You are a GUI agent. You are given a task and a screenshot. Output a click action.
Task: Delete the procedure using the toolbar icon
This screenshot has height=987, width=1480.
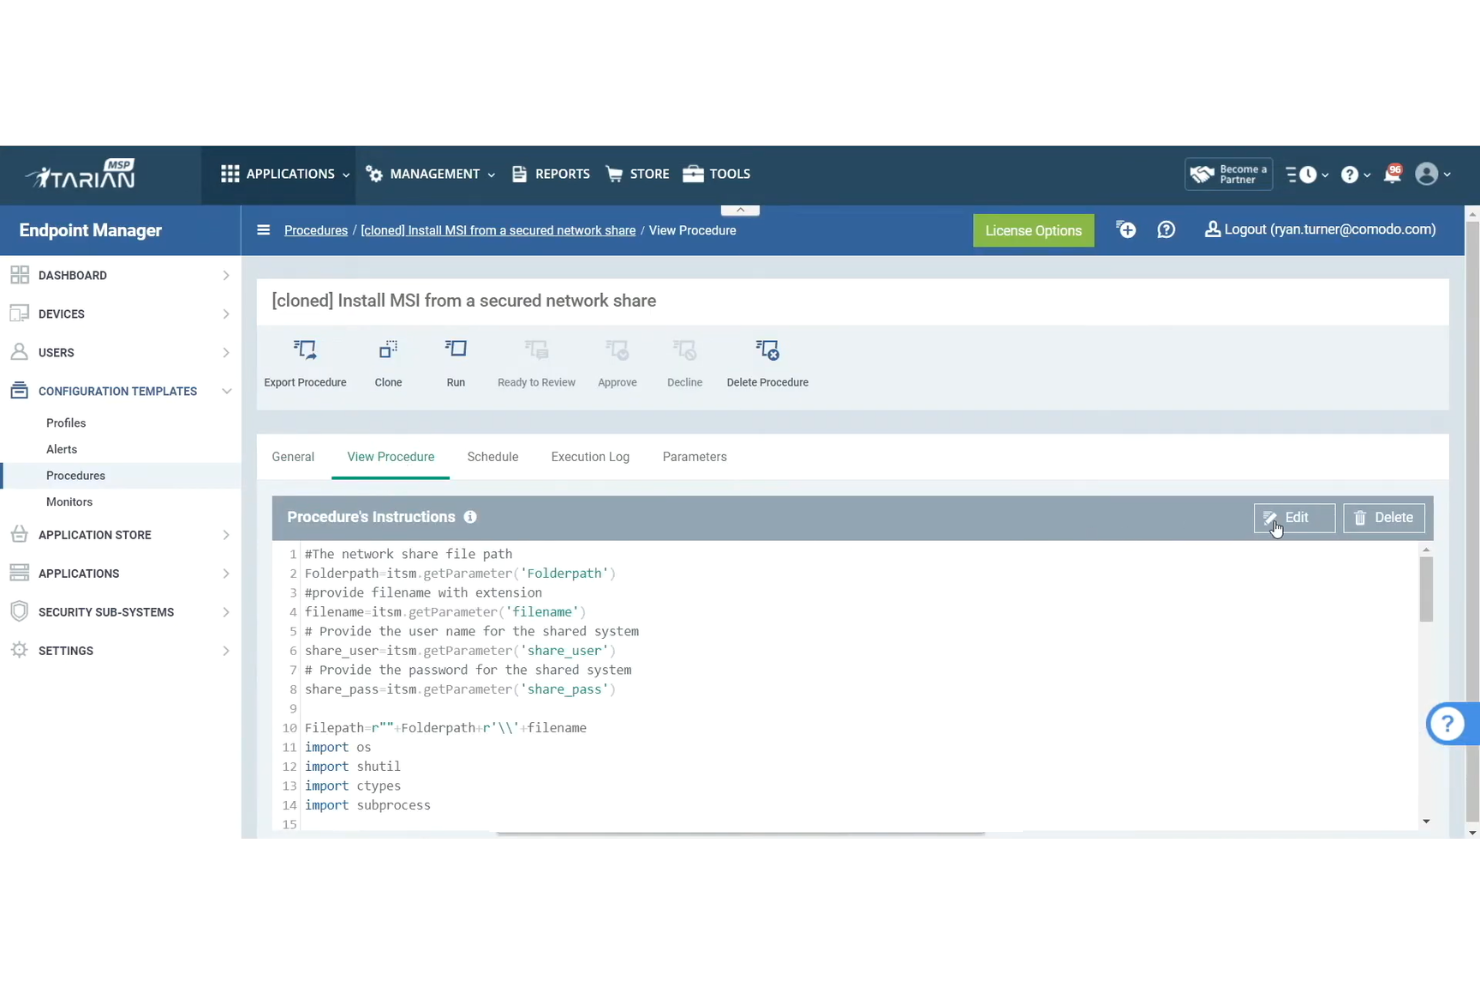point(767,363)
